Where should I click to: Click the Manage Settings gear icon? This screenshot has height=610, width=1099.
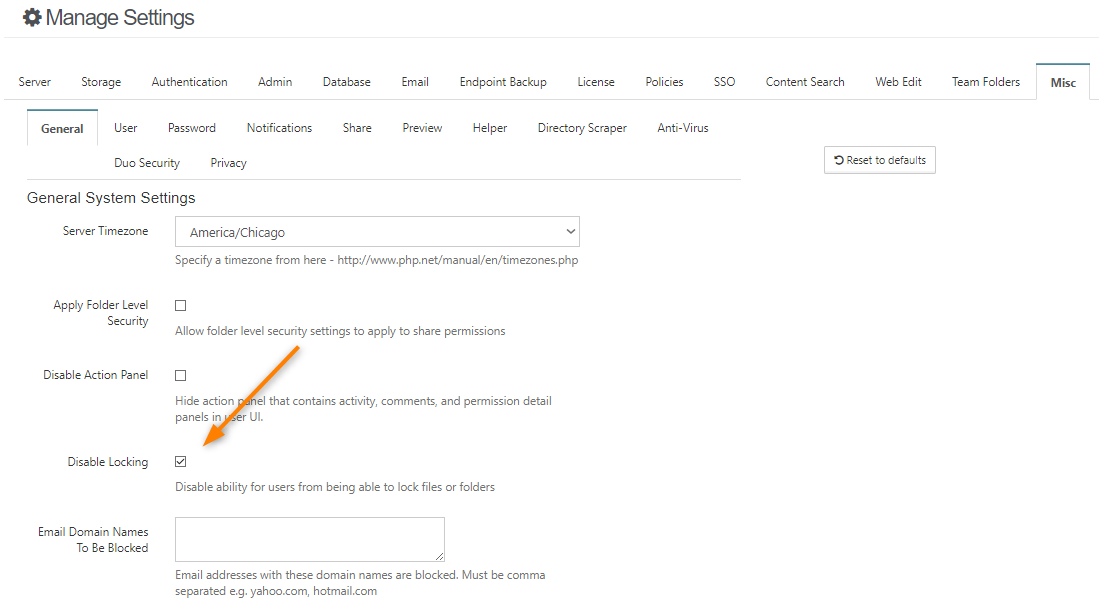(x=32, y=18)
